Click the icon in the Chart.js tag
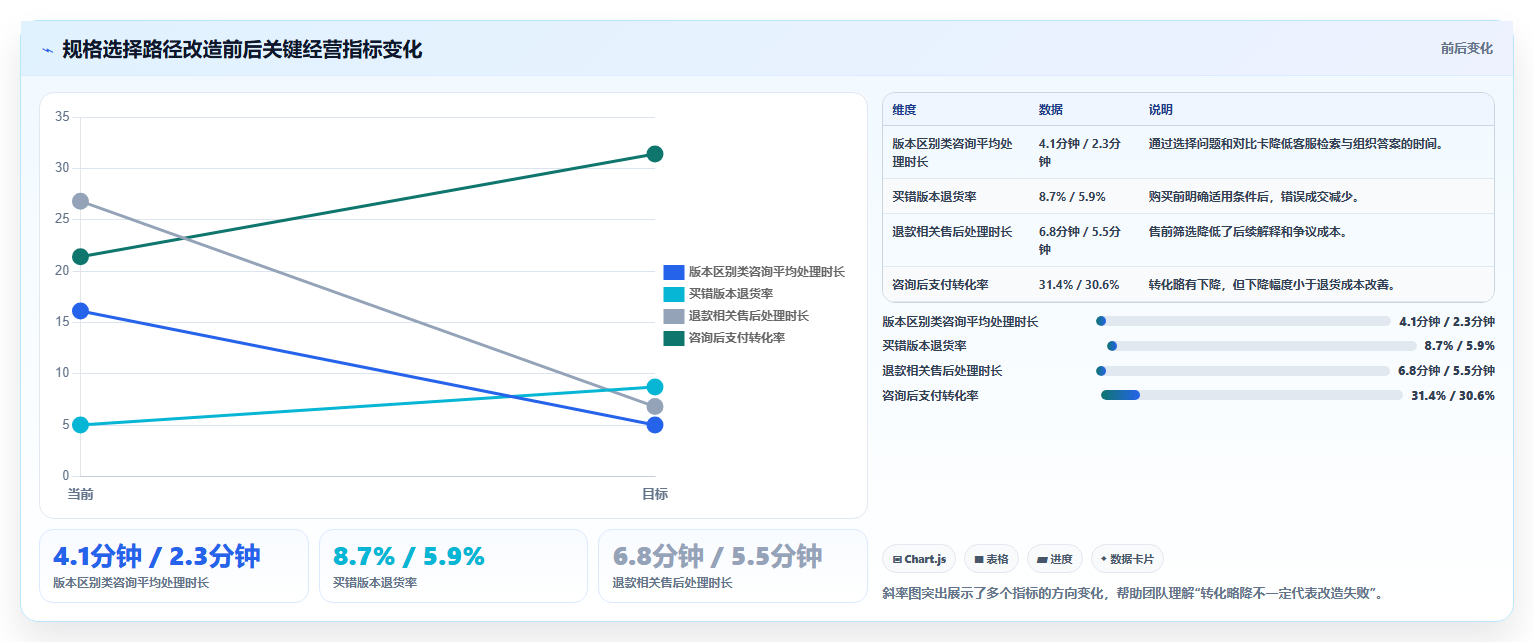The image size is (1534, 642). (x=897, y=560)
